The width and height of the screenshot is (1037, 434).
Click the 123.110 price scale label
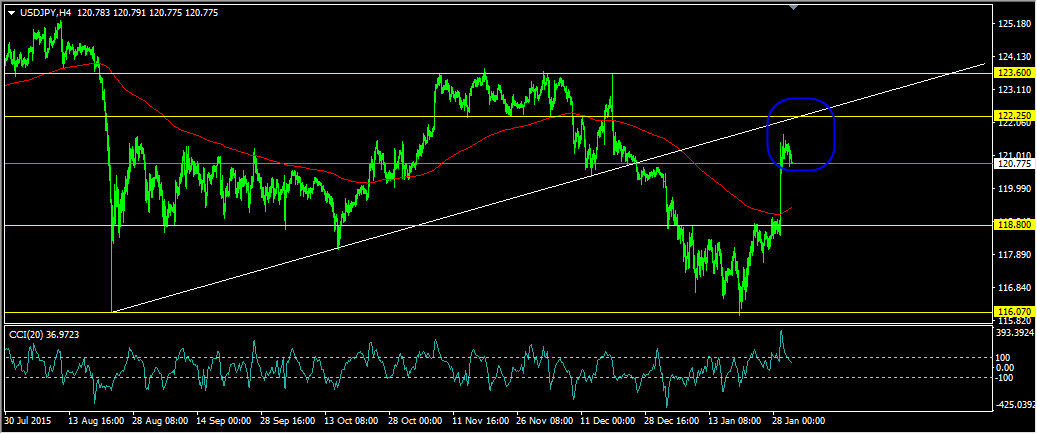tap(1014, 89)
